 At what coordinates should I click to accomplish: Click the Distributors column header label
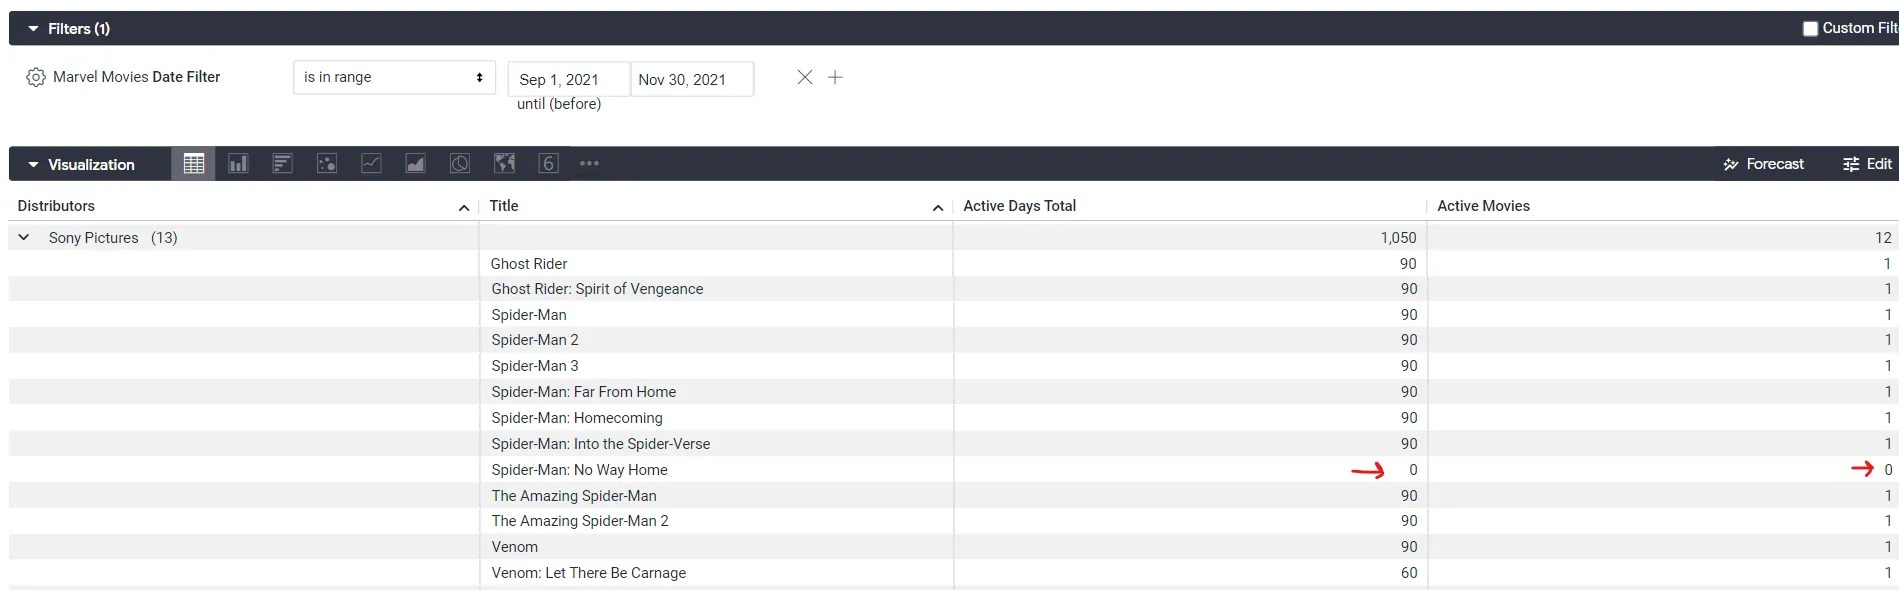click(x=56, y=206)
